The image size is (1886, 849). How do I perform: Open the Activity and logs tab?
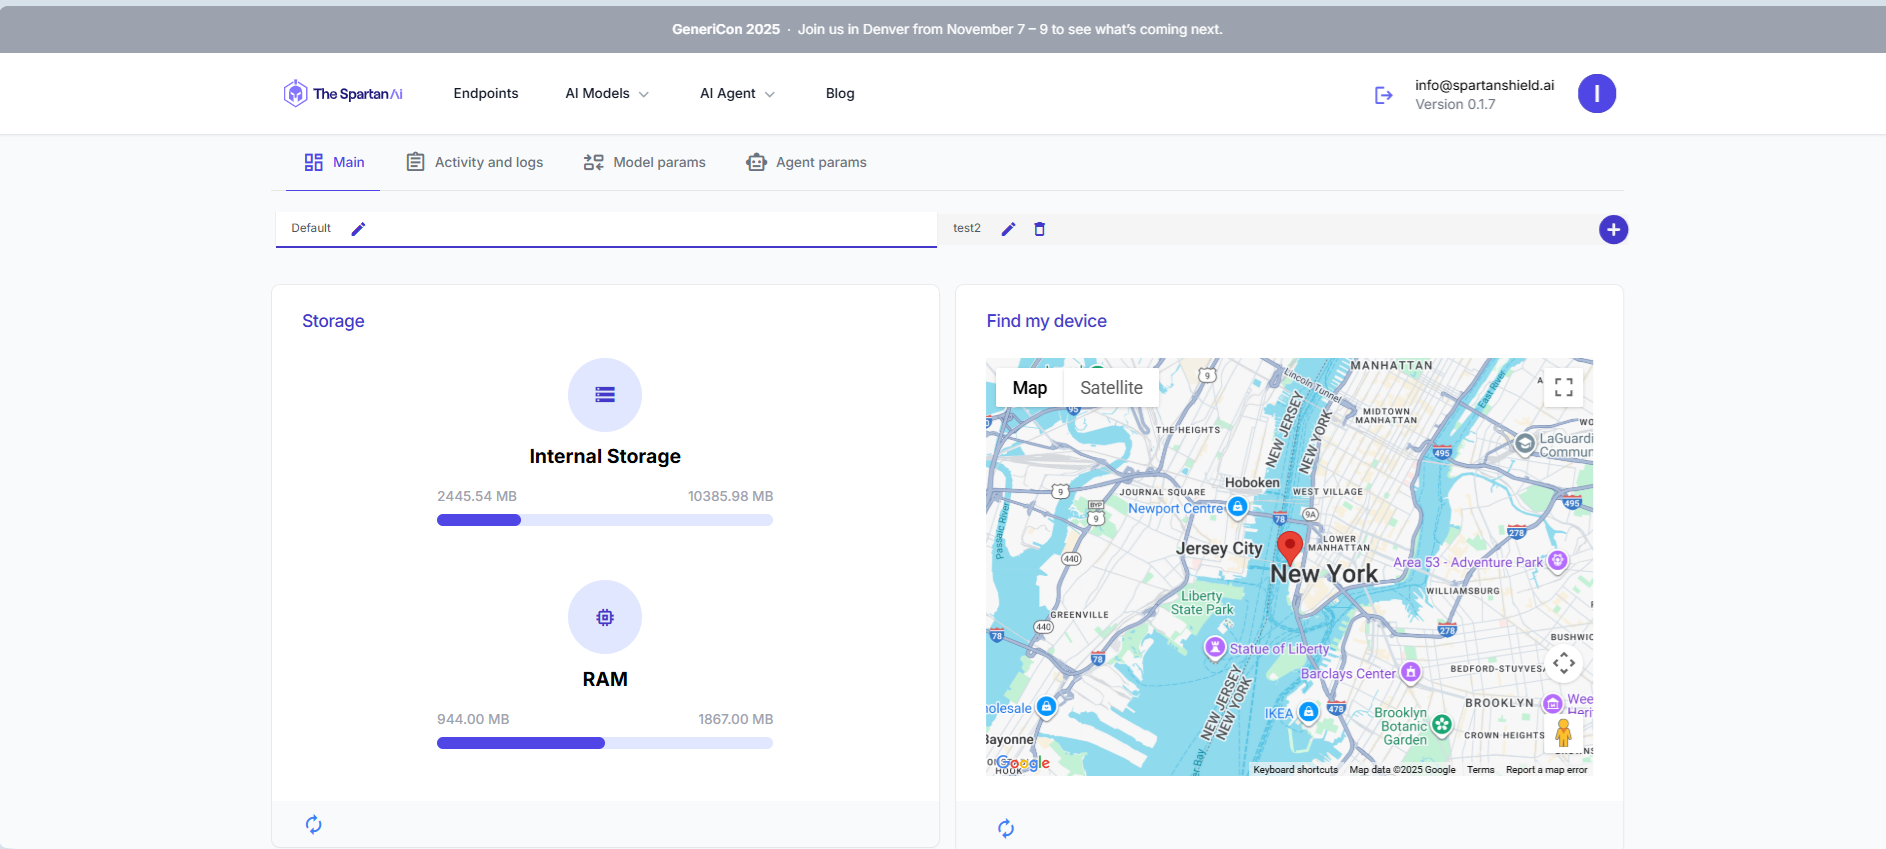475,162
